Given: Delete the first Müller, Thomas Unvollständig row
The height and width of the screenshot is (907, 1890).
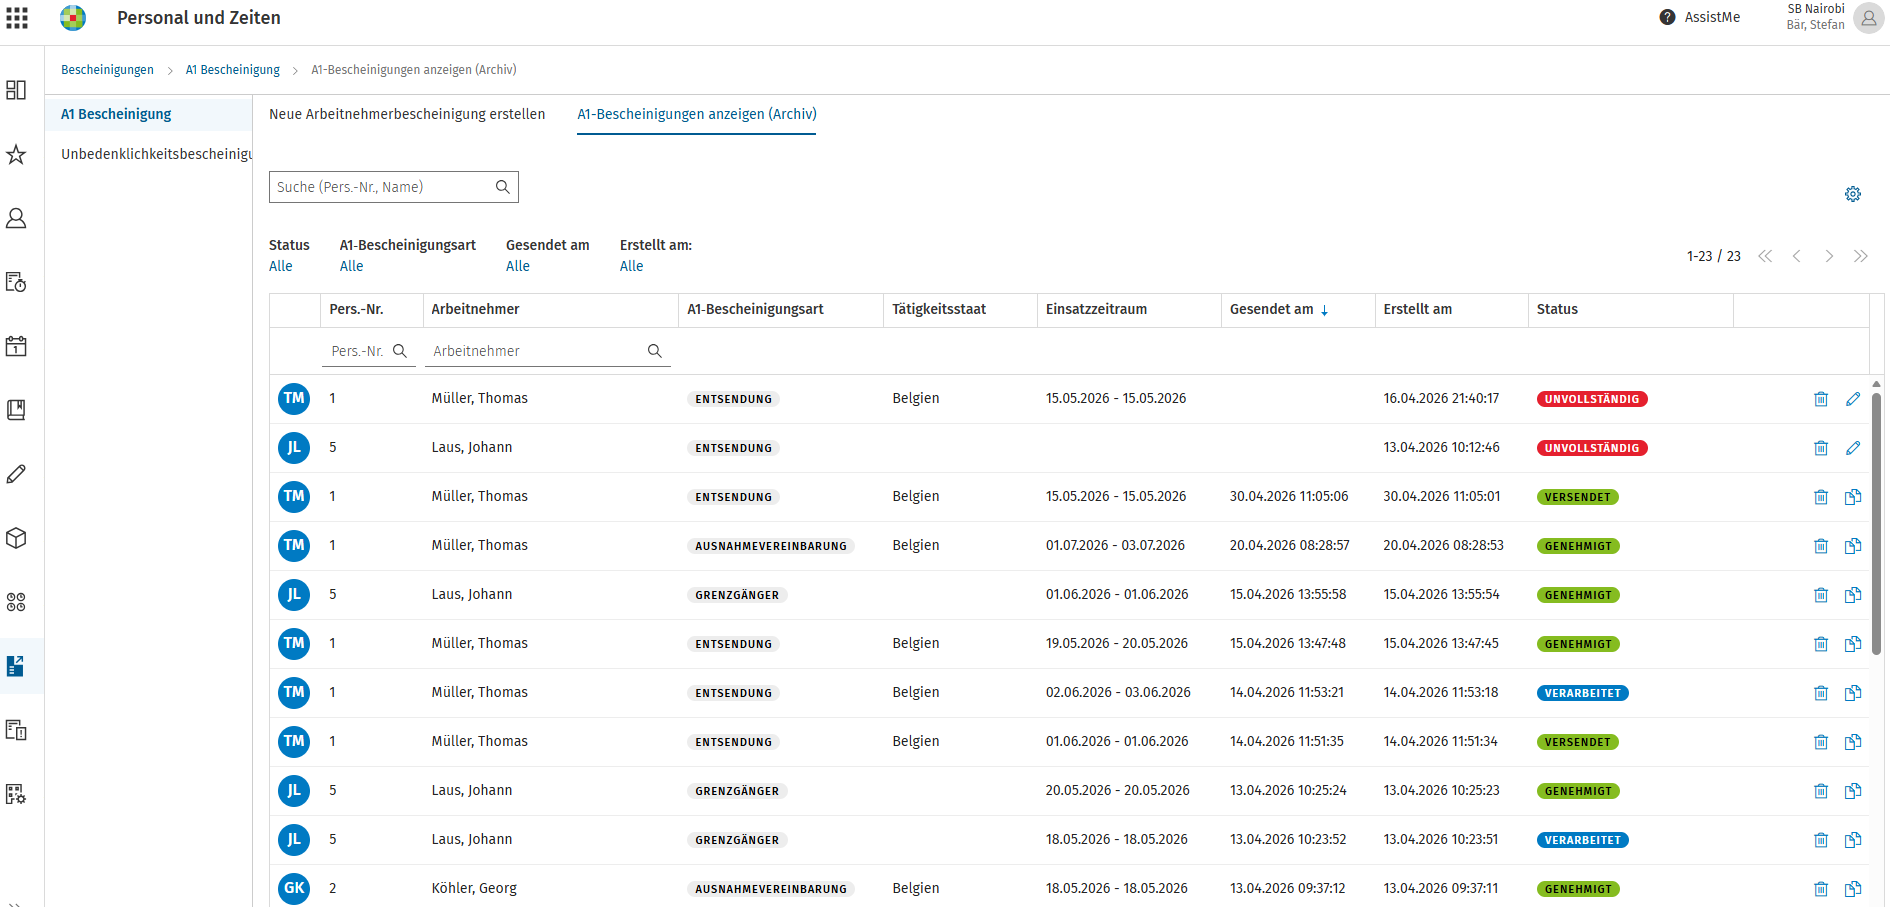Looking at the screenshot, I should pyautogui.click(x=1821, y=399).
